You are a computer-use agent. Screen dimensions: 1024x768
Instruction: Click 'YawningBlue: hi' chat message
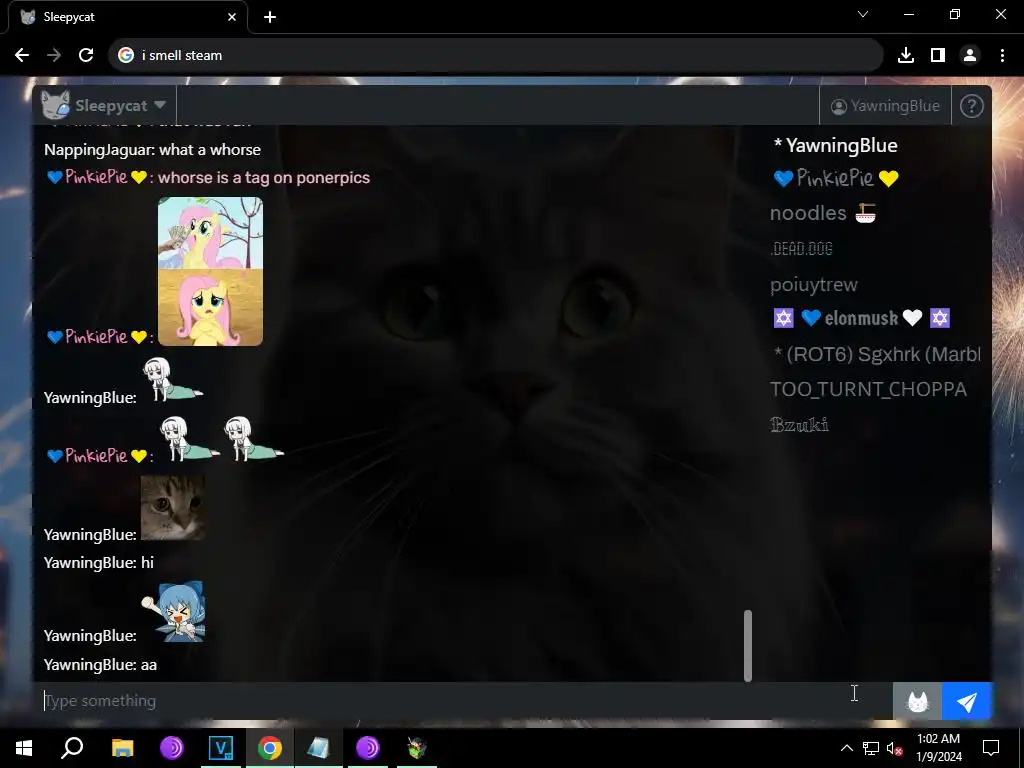(99, 562)
